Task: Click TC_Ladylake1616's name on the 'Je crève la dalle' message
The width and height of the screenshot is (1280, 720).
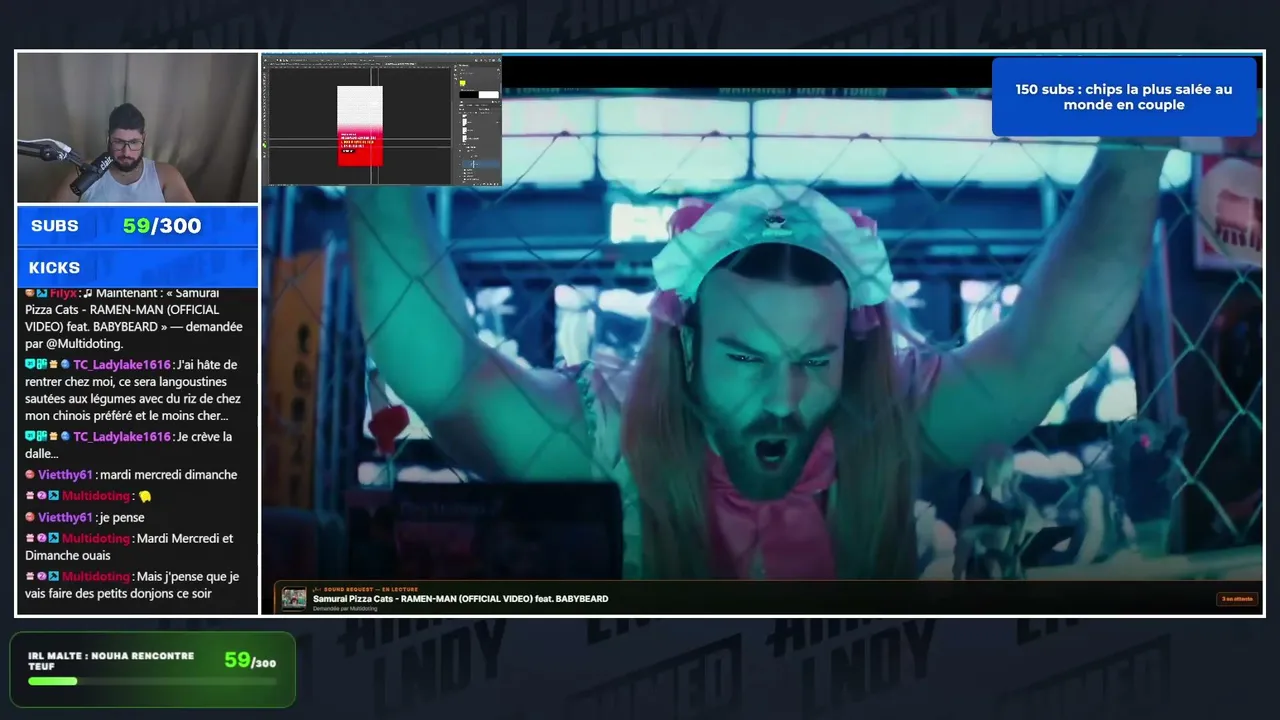Action: 122,437
